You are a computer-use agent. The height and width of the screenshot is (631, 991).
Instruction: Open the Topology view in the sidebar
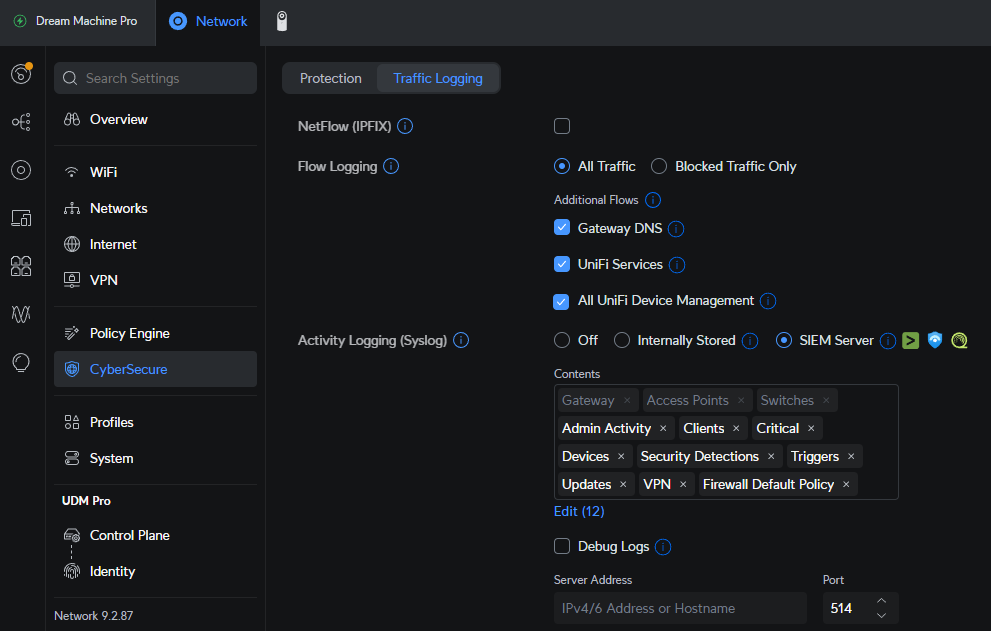point(20,121)
